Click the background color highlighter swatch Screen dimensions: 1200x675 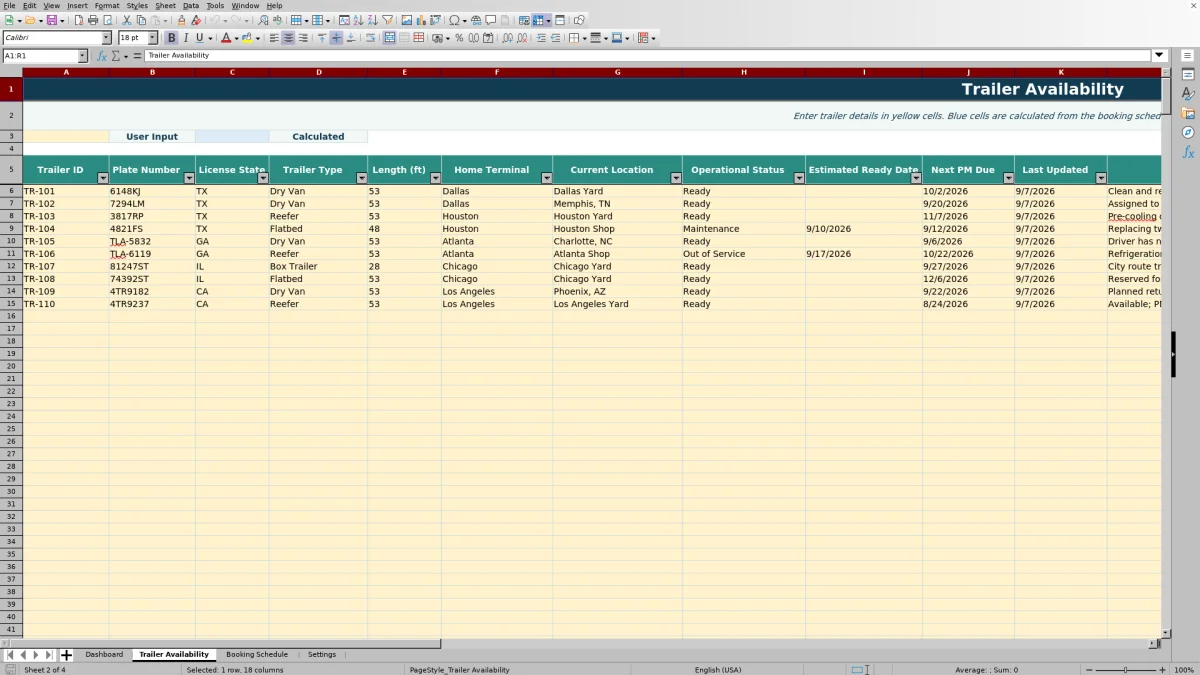[x=246, y=38]
